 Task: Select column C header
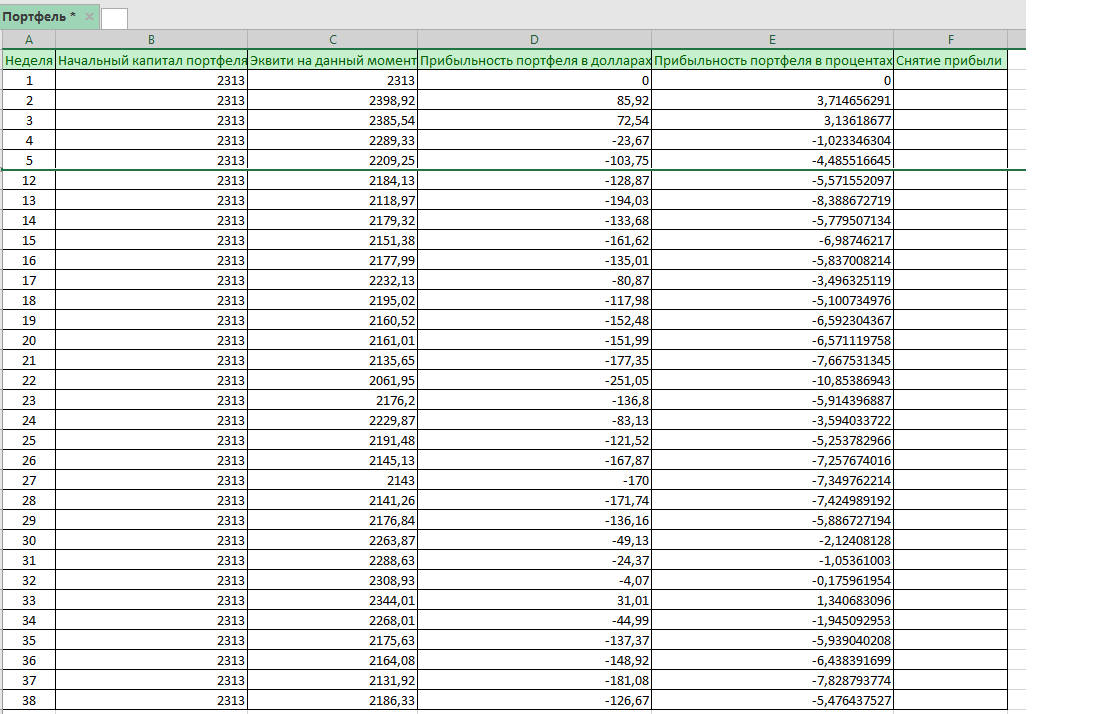click(x=332, y=40)
